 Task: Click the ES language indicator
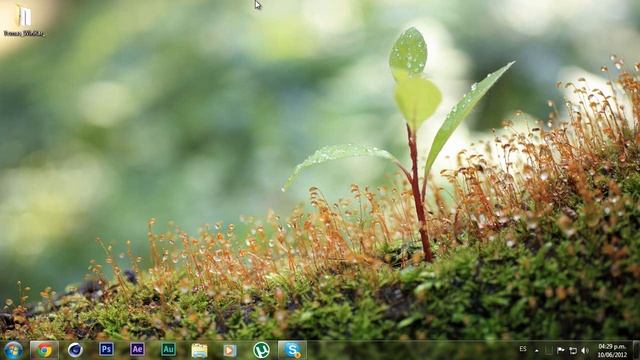pyautogui.click(x=523, y=349)
